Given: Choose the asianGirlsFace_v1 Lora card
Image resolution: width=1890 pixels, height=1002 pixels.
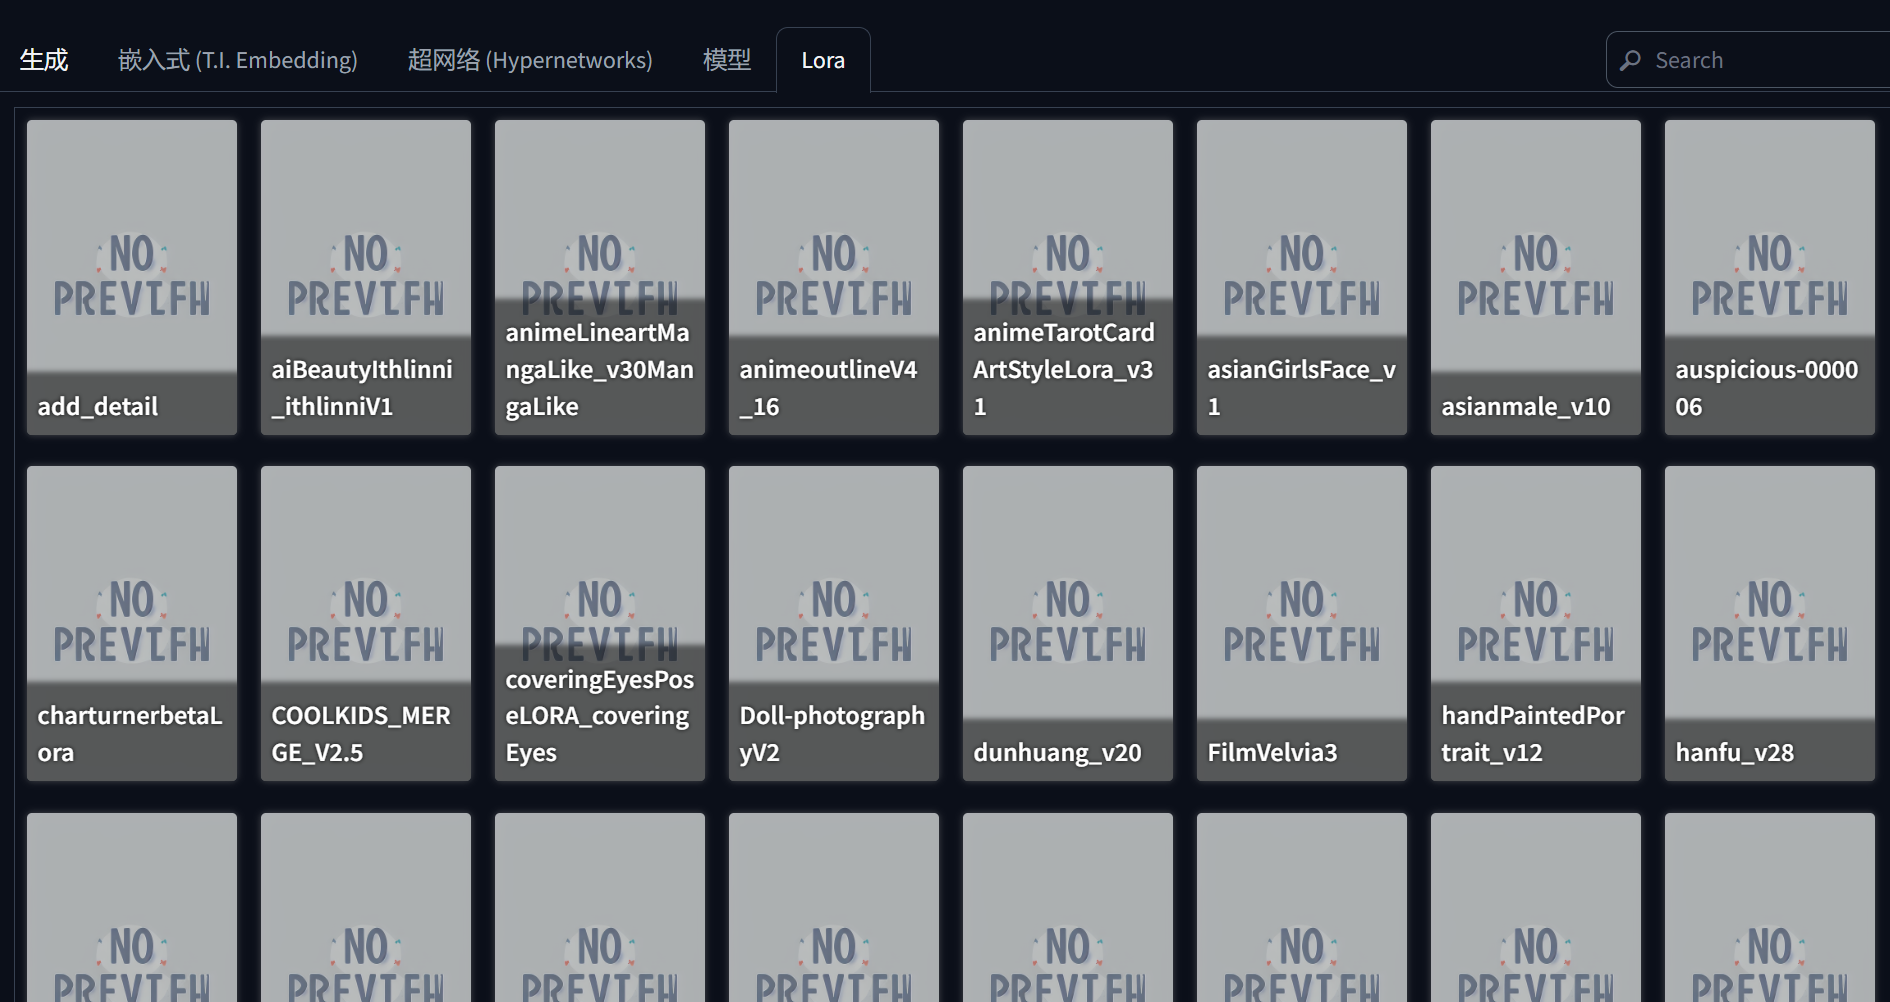Looking at the screenshot, I should point(1302,277).
